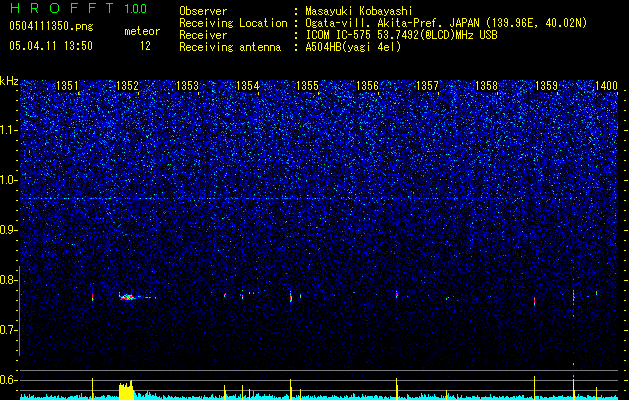Click the 1357 time marker
Screen dimensions: 629x400
pos(428,86)
